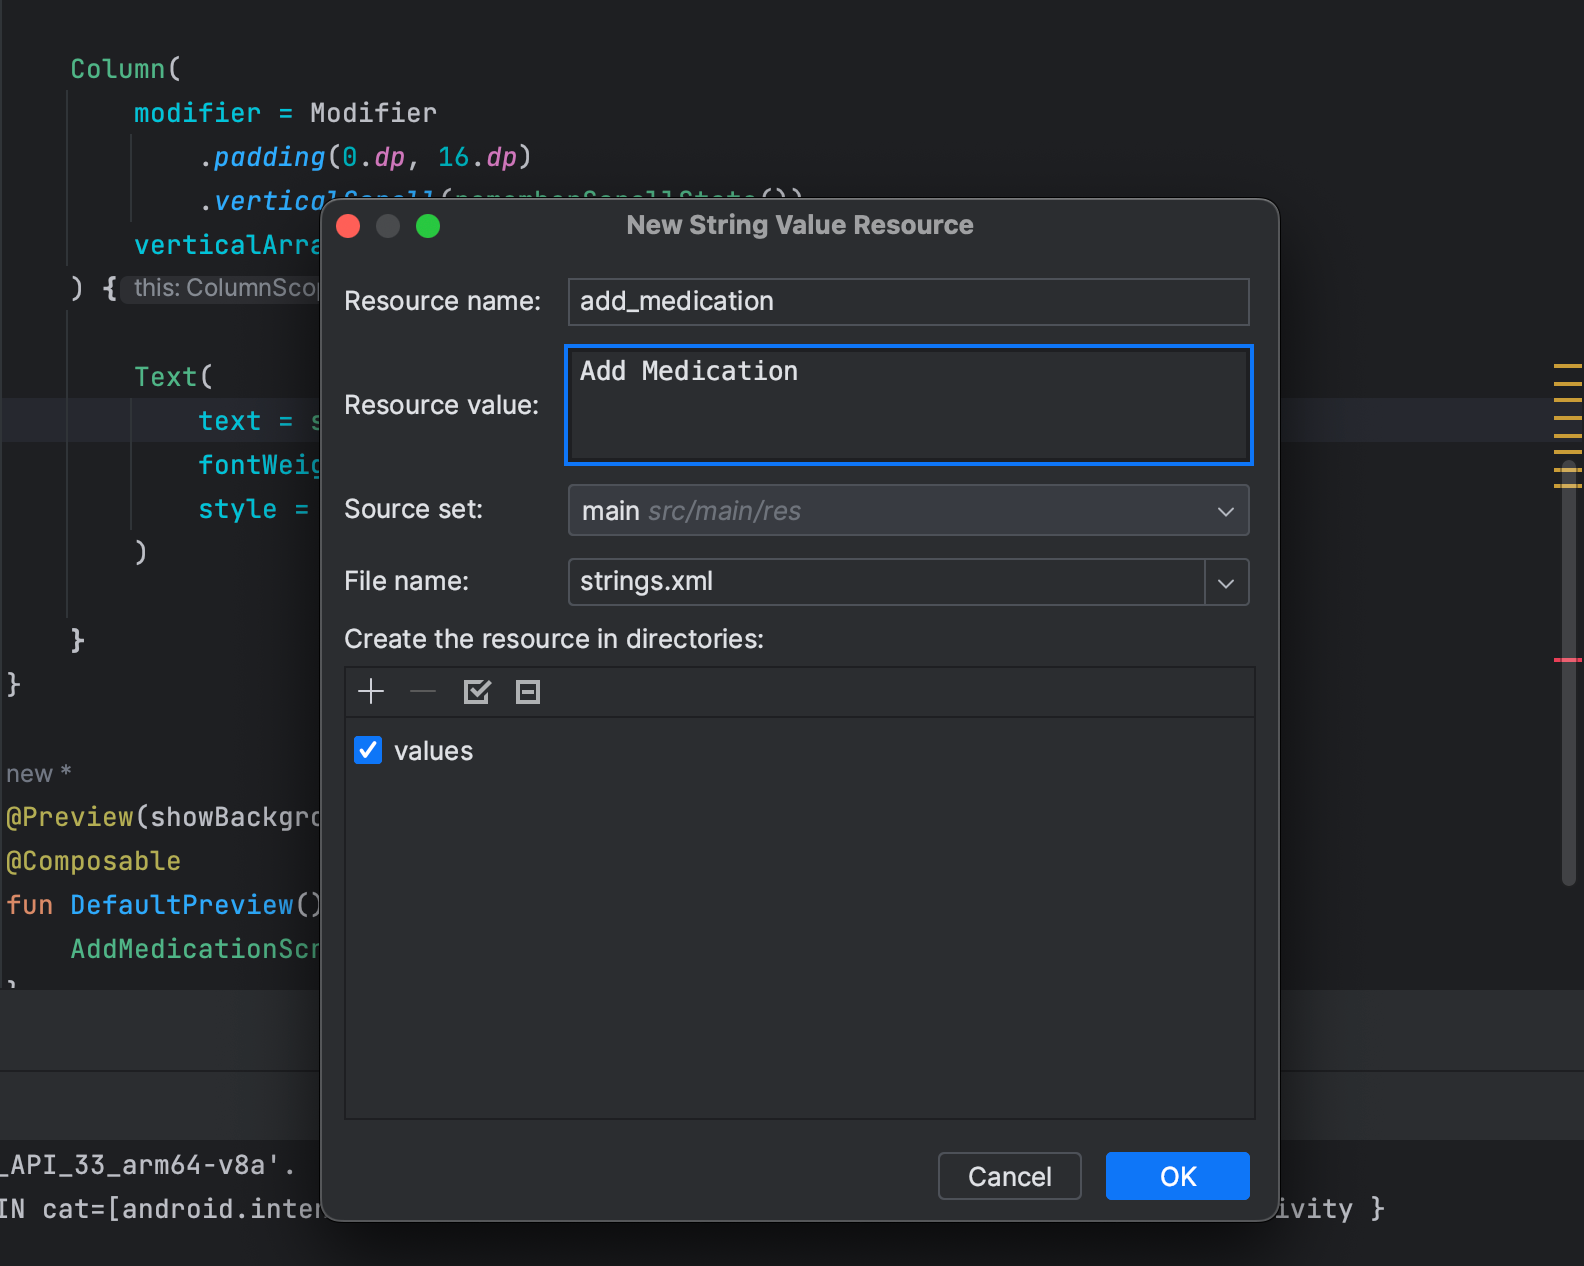The width and height of the screenshot is (1584, 1266).
Task: Click Column( in the code editor
Action: (x=125, y=69)
